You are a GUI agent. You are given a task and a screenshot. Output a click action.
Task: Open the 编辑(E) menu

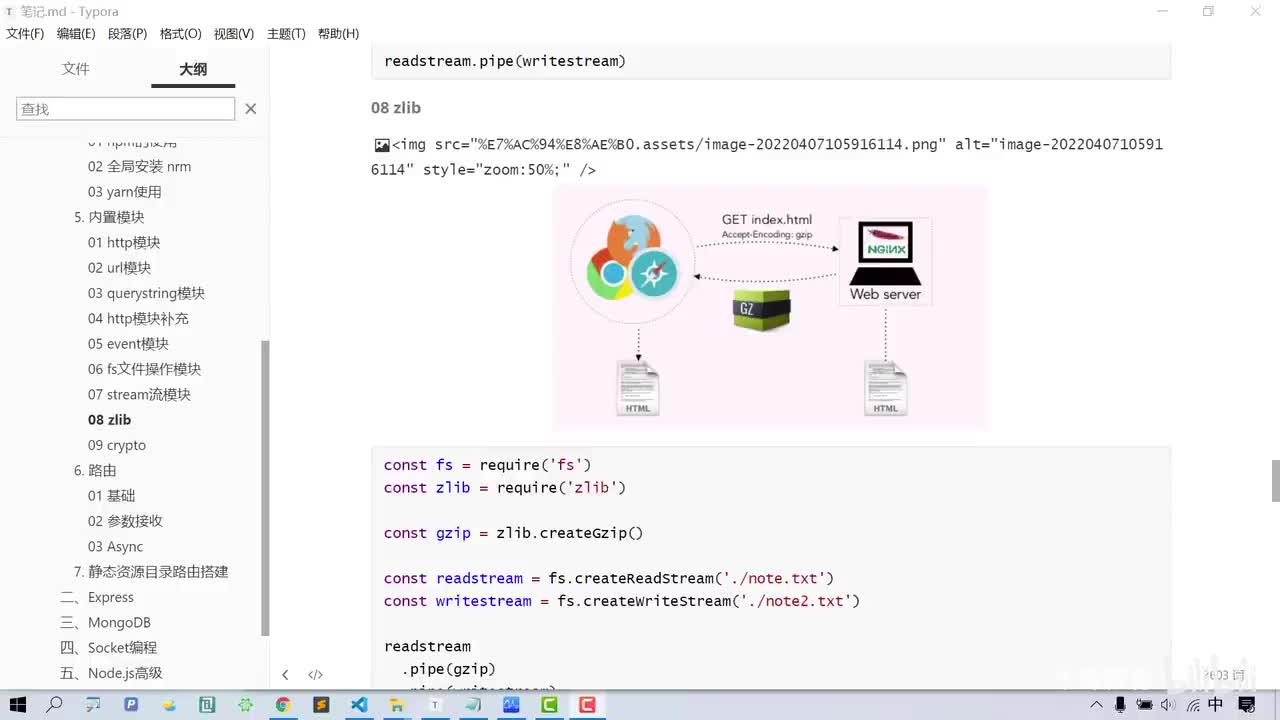[x=76, y=34]
